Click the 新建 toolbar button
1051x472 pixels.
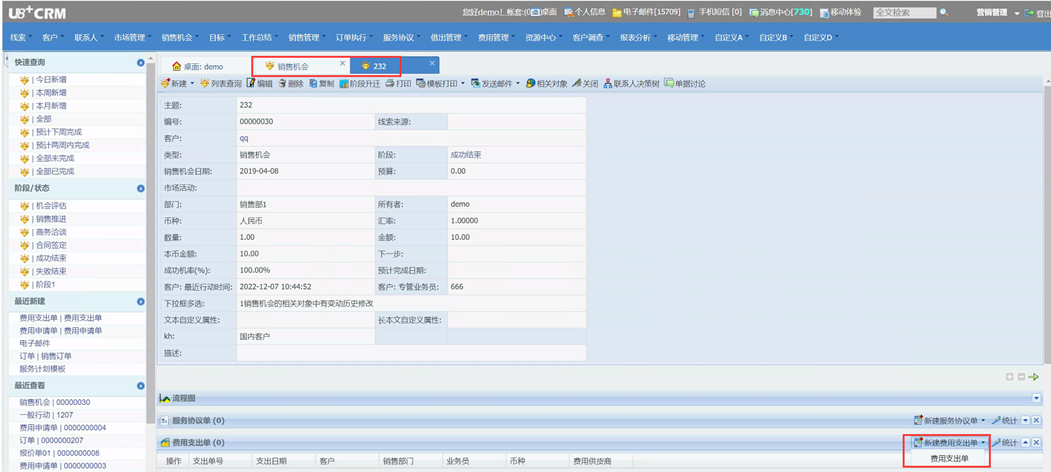[x=173, y=84]
